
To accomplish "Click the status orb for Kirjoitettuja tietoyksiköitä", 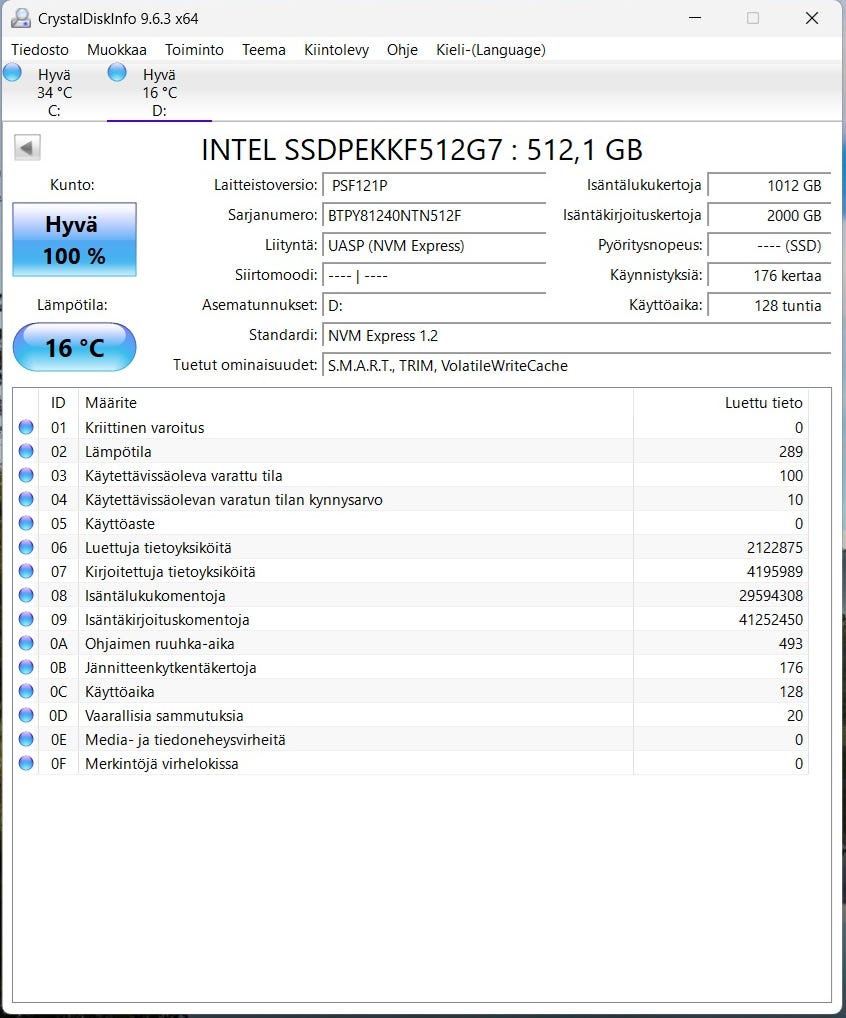I will click(x=26, y=571).
